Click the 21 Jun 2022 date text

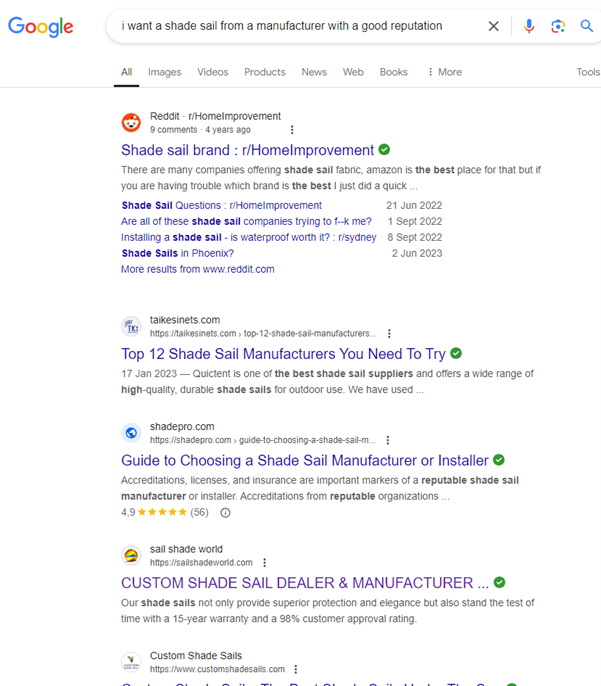click(x=414, y=205)
